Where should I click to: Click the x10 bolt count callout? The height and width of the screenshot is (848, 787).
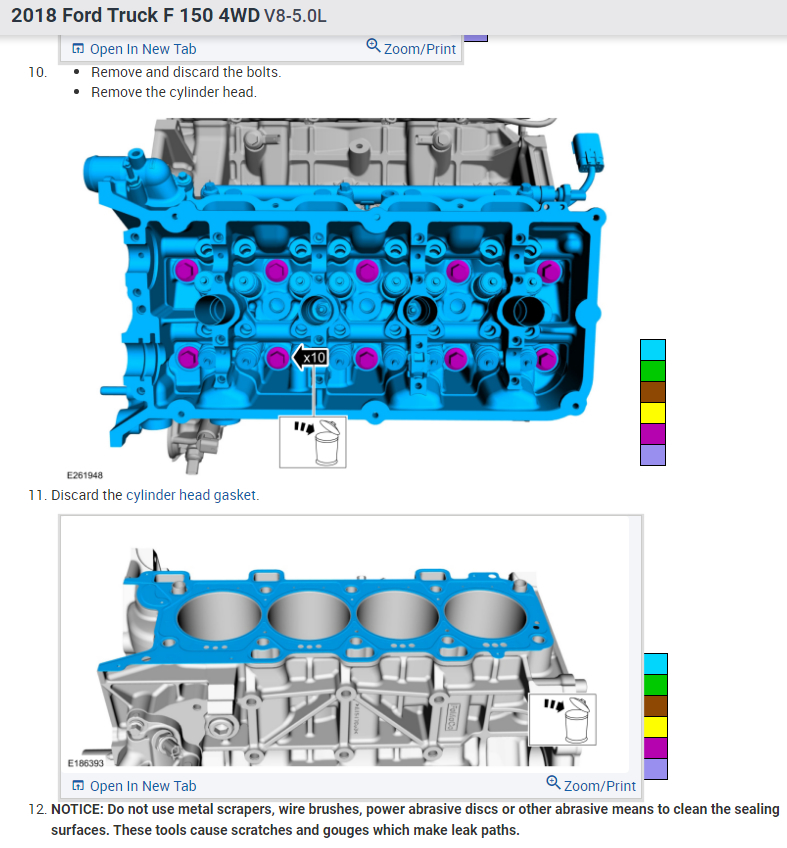[x=310, y=357]
